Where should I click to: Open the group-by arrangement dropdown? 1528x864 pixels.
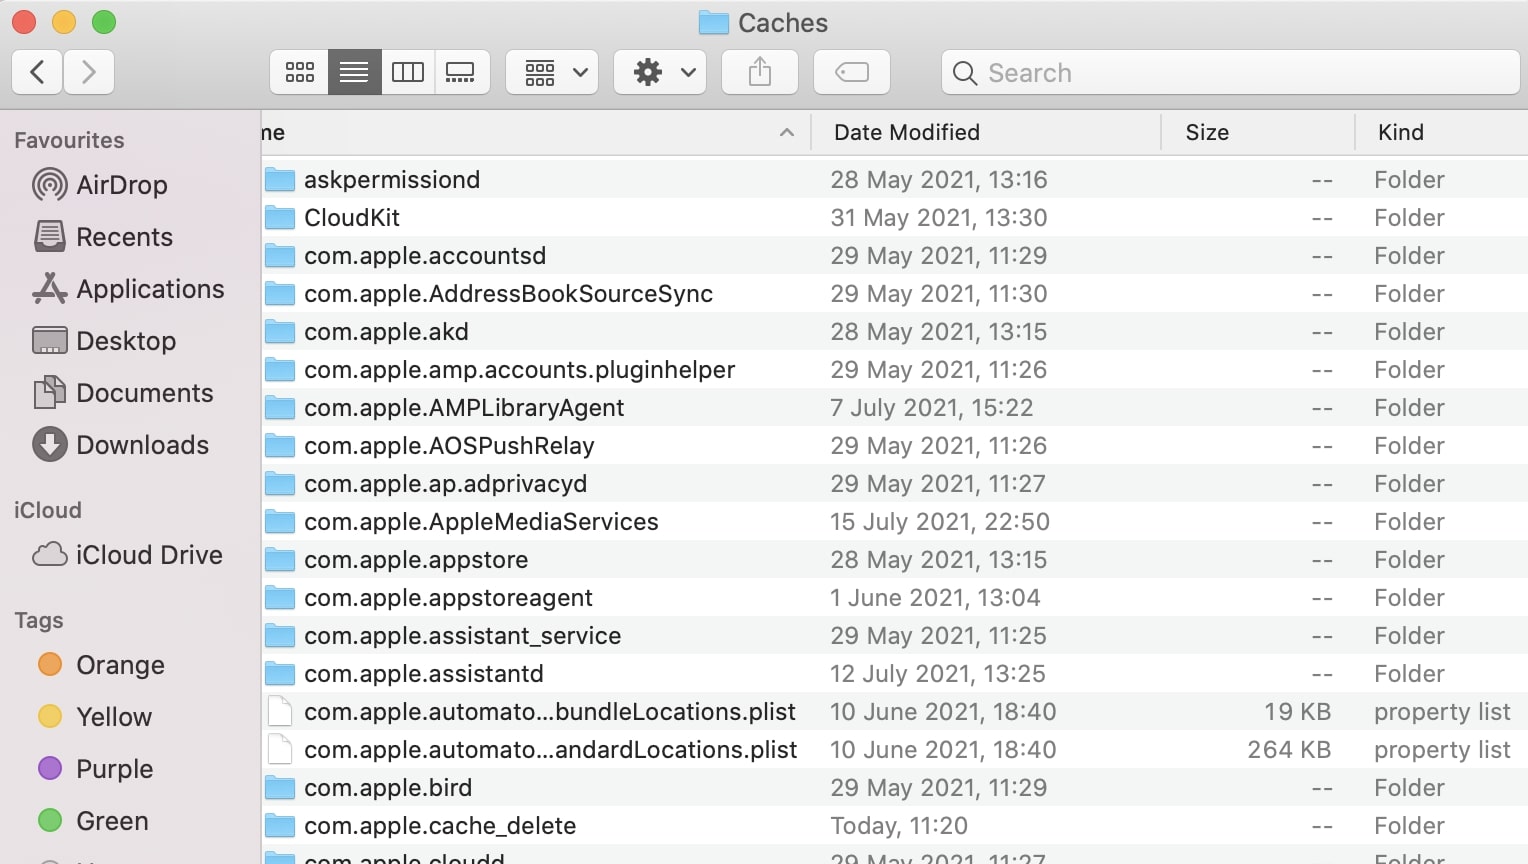click(x=552, y=72)
